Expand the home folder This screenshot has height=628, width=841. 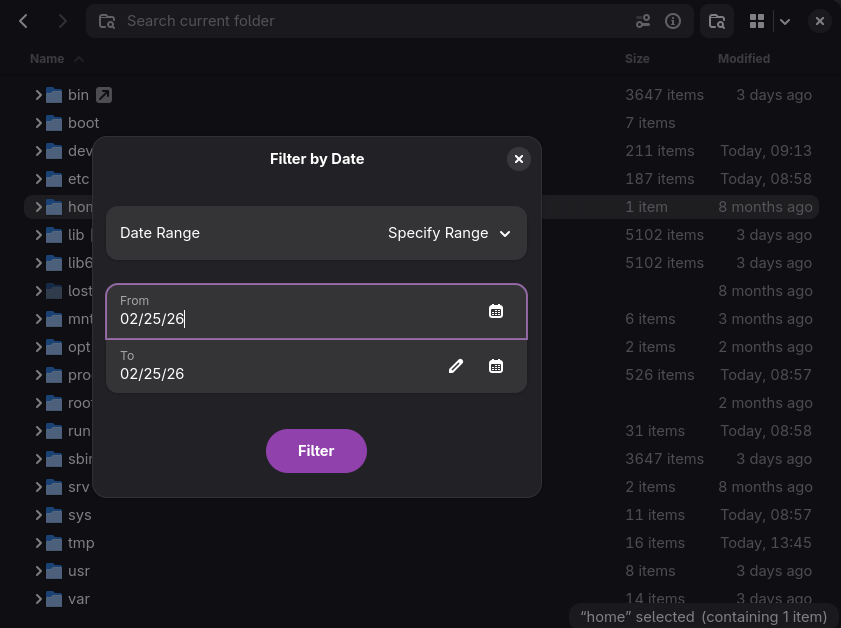pyautogui.click(x=38, y=206)
